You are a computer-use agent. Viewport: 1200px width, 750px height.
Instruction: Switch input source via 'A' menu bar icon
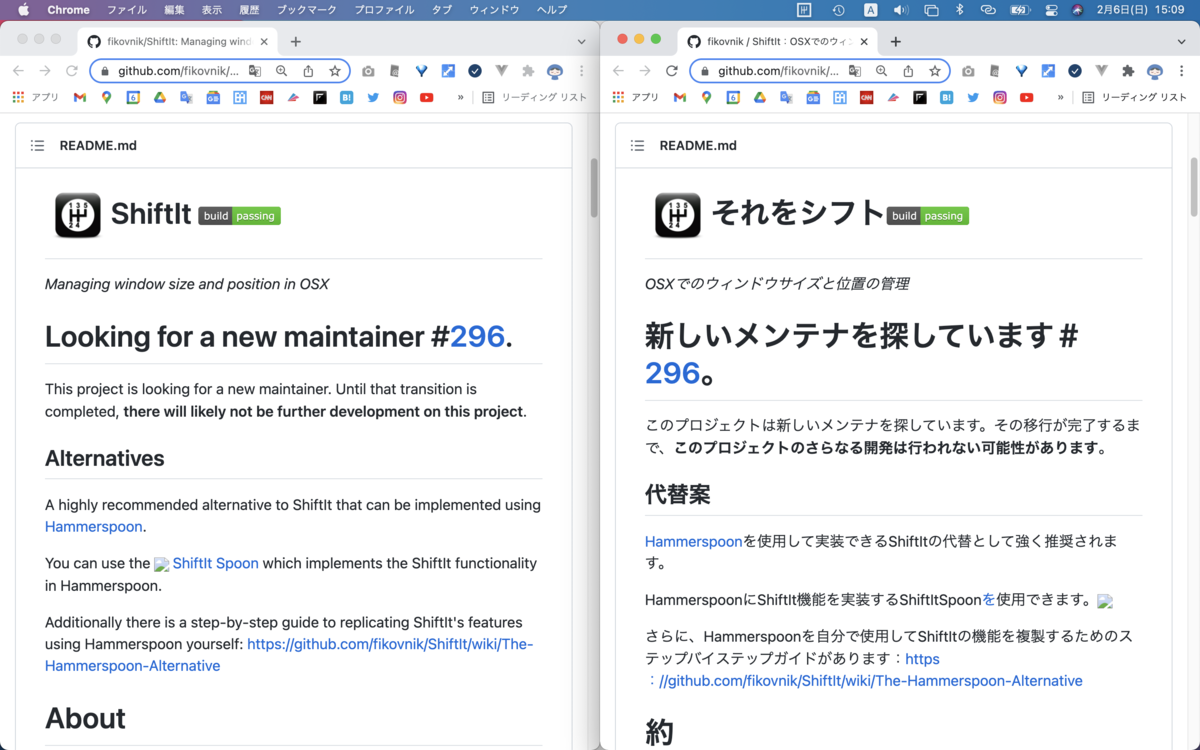pos(870,10)
